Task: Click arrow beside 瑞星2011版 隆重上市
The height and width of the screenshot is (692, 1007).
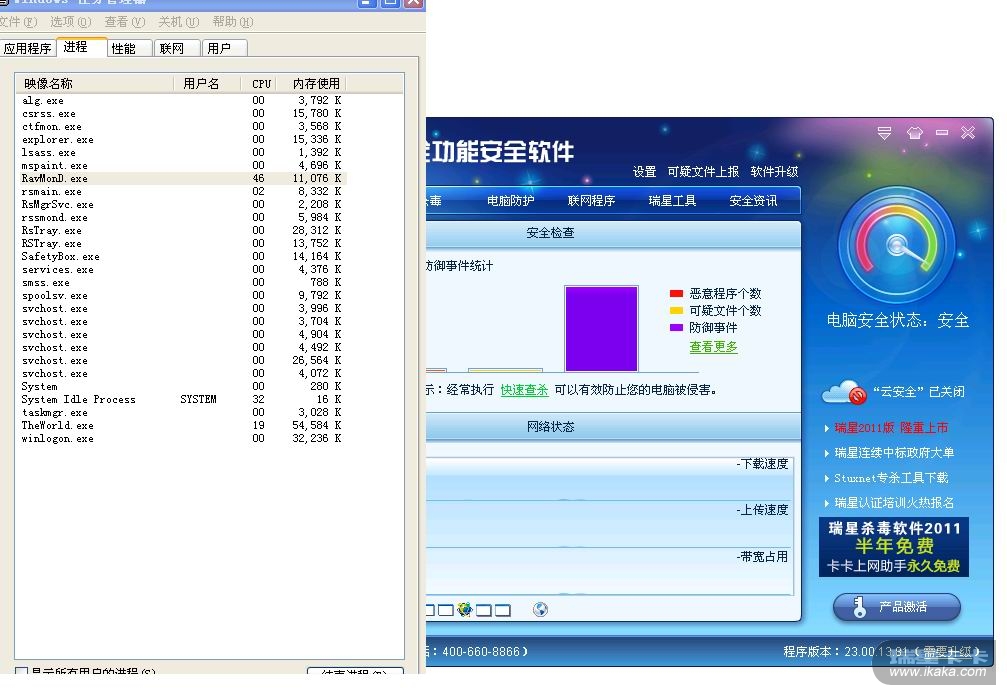Action: pyautogui.click(x=827, y=428)
